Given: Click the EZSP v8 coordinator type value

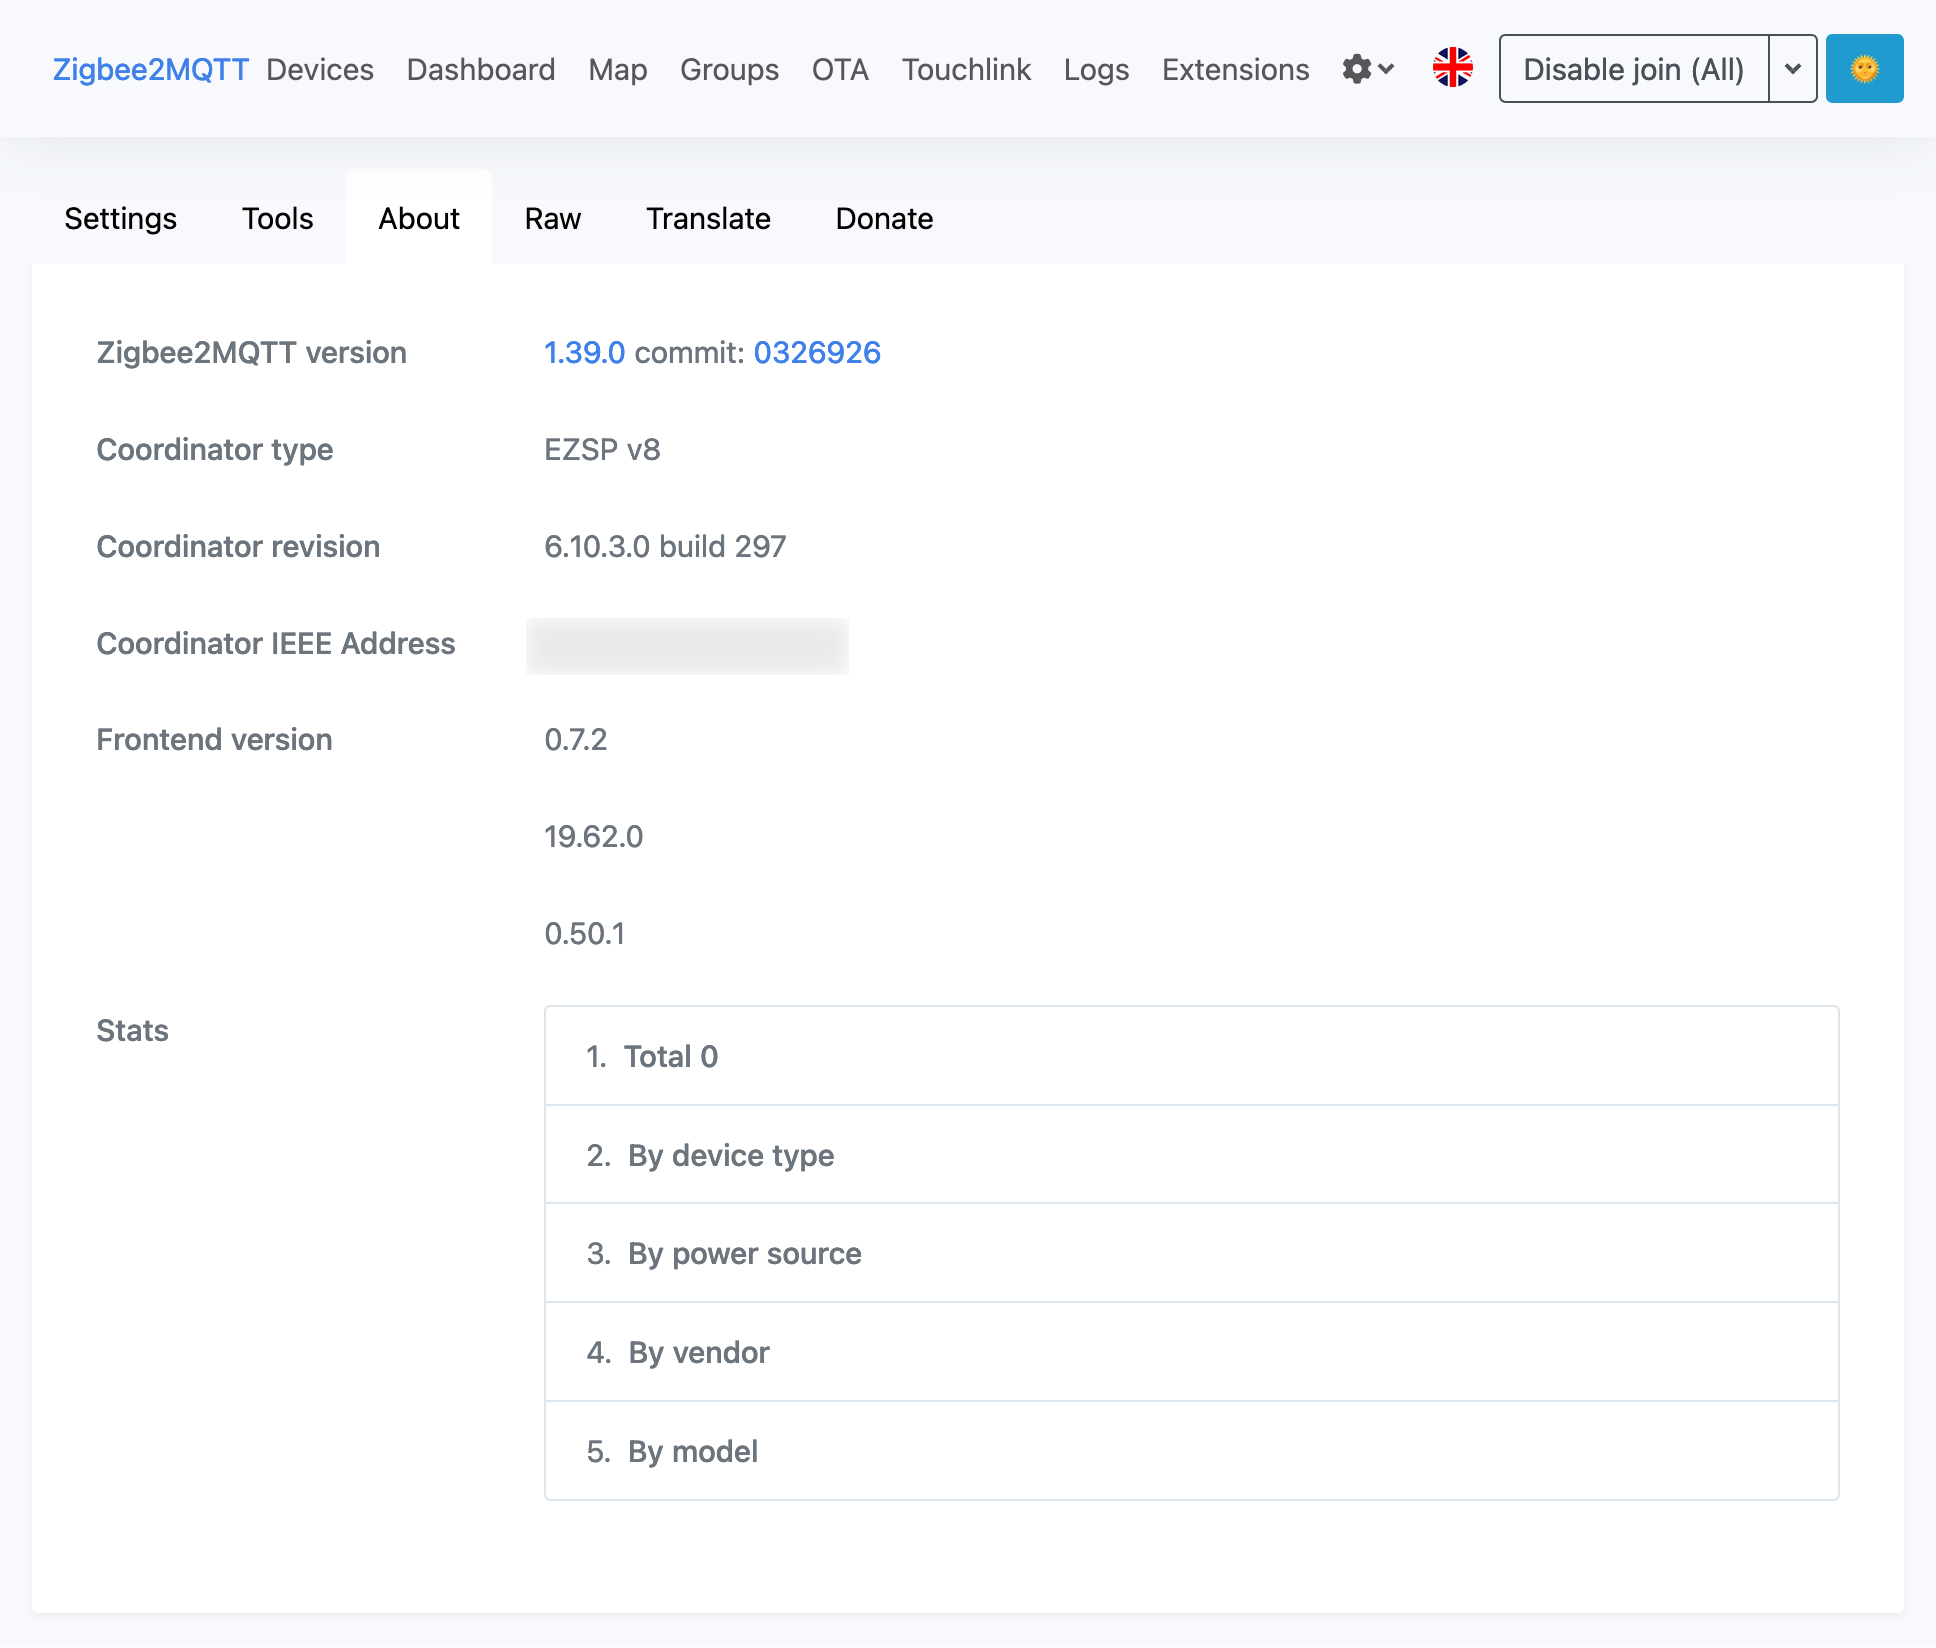Looking at the screenshot, I should pyautogui.click(x=602, y=449).
